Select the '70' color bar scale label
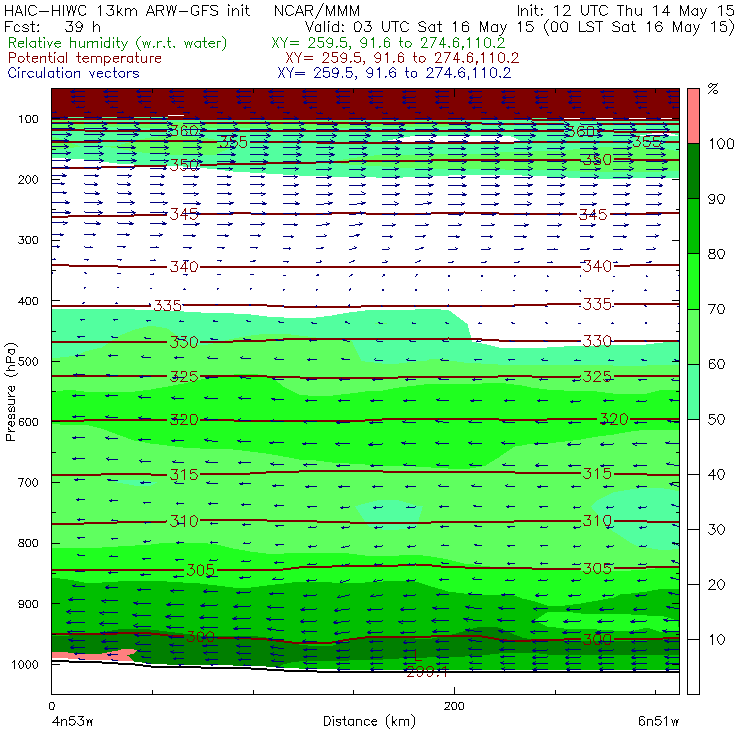 716,309
